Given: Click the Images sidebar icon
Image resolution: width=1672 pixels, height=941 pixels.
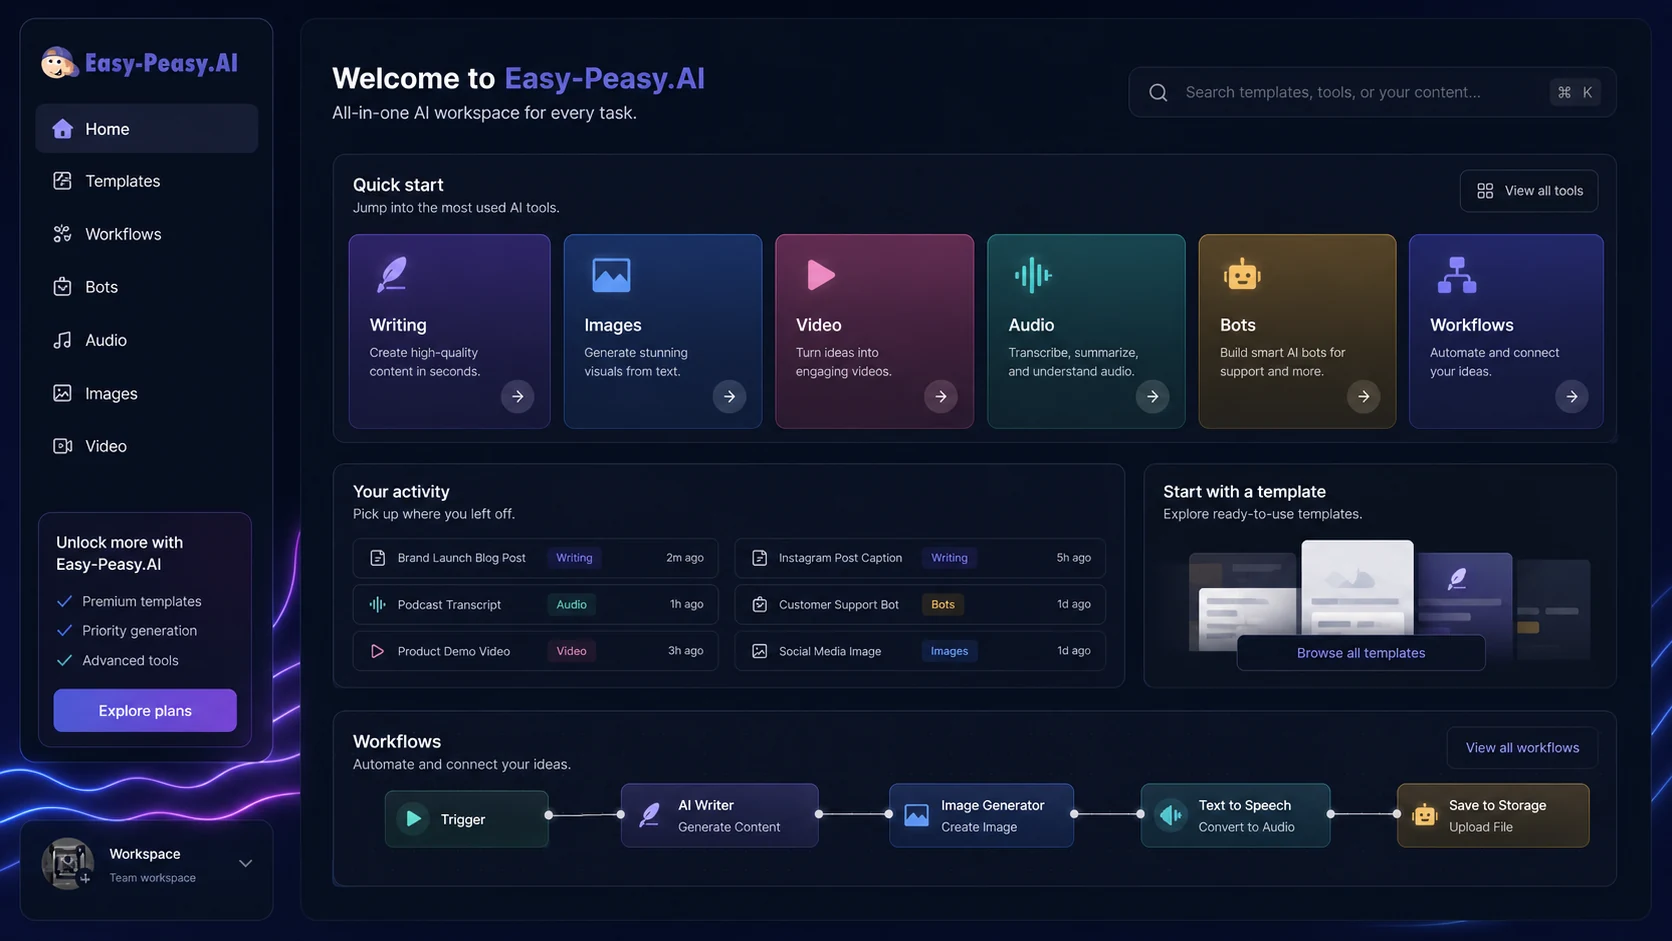Looking at the screenshot, I should click(62, 393).
